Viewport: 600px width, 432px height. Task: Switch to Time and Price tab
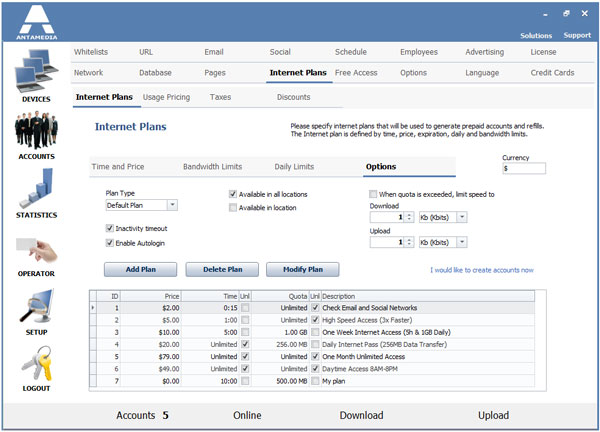click(118, 167)
